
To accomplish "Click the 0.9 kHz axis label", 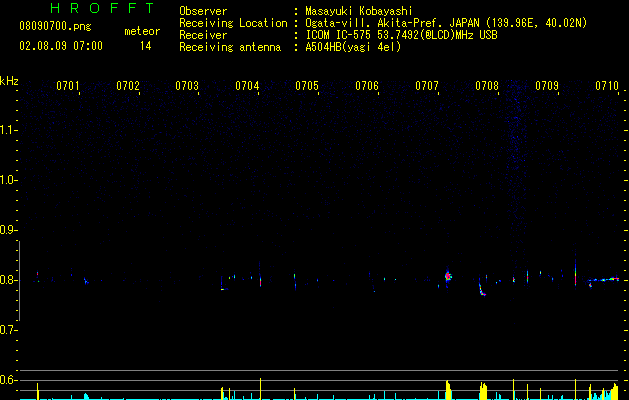I will (x=8, y=229).
